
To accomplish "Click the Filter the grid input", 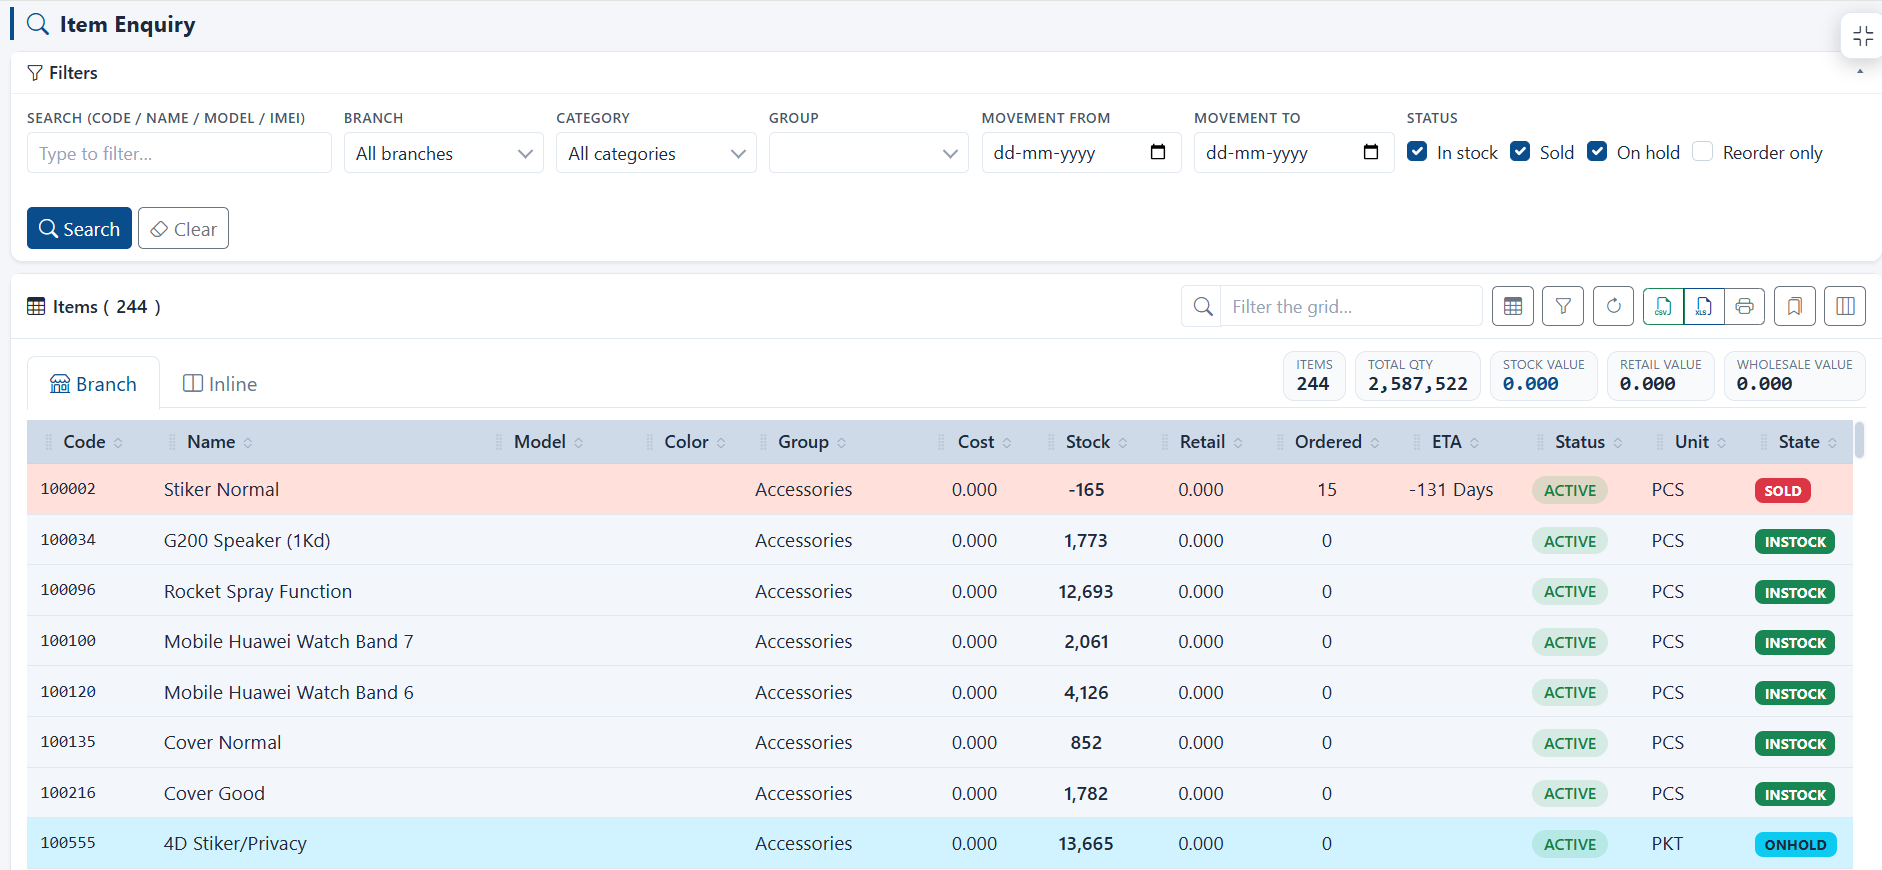I will [x=1351, y=306].
